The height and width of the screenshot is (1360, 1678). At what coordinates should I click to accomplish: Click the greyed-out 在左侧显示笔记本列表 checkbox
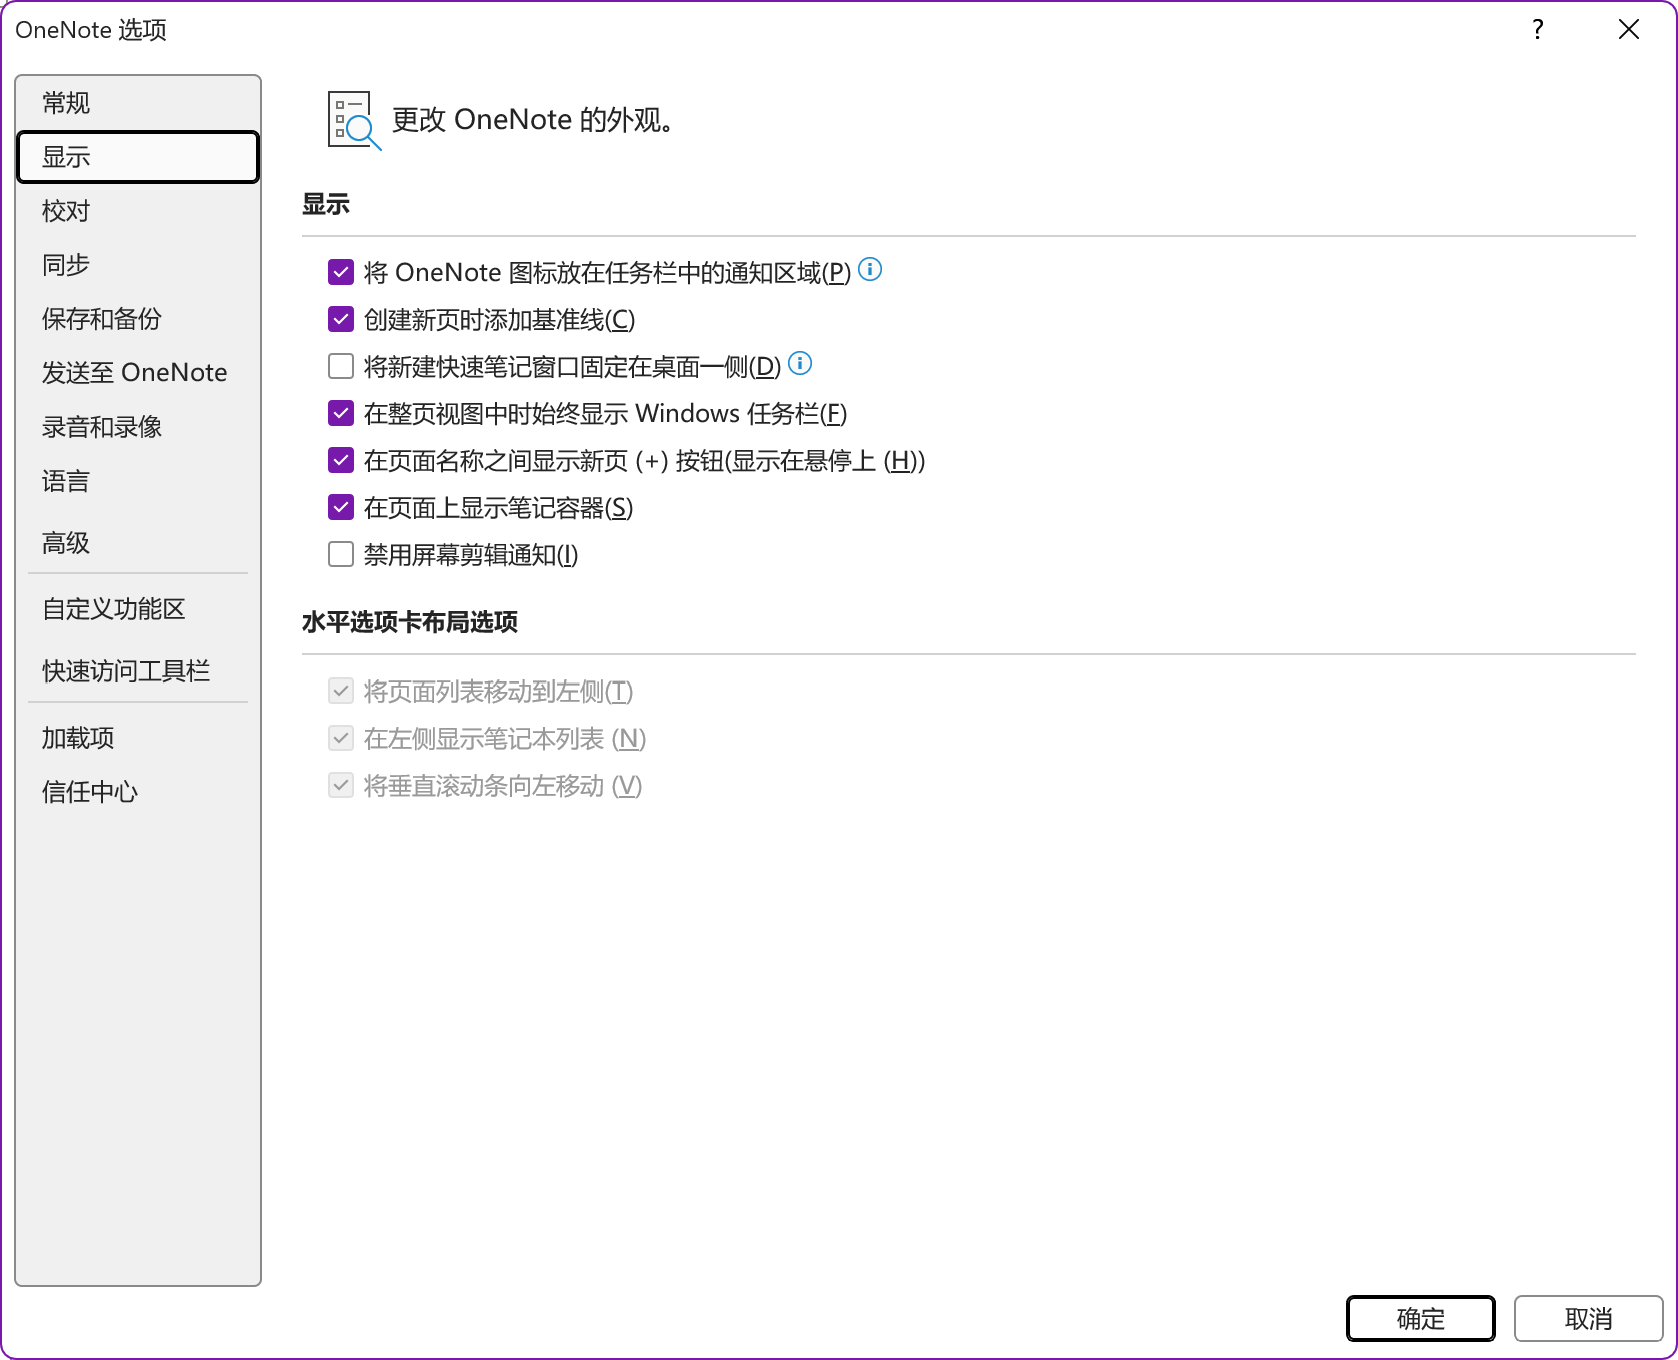[341, 738]
